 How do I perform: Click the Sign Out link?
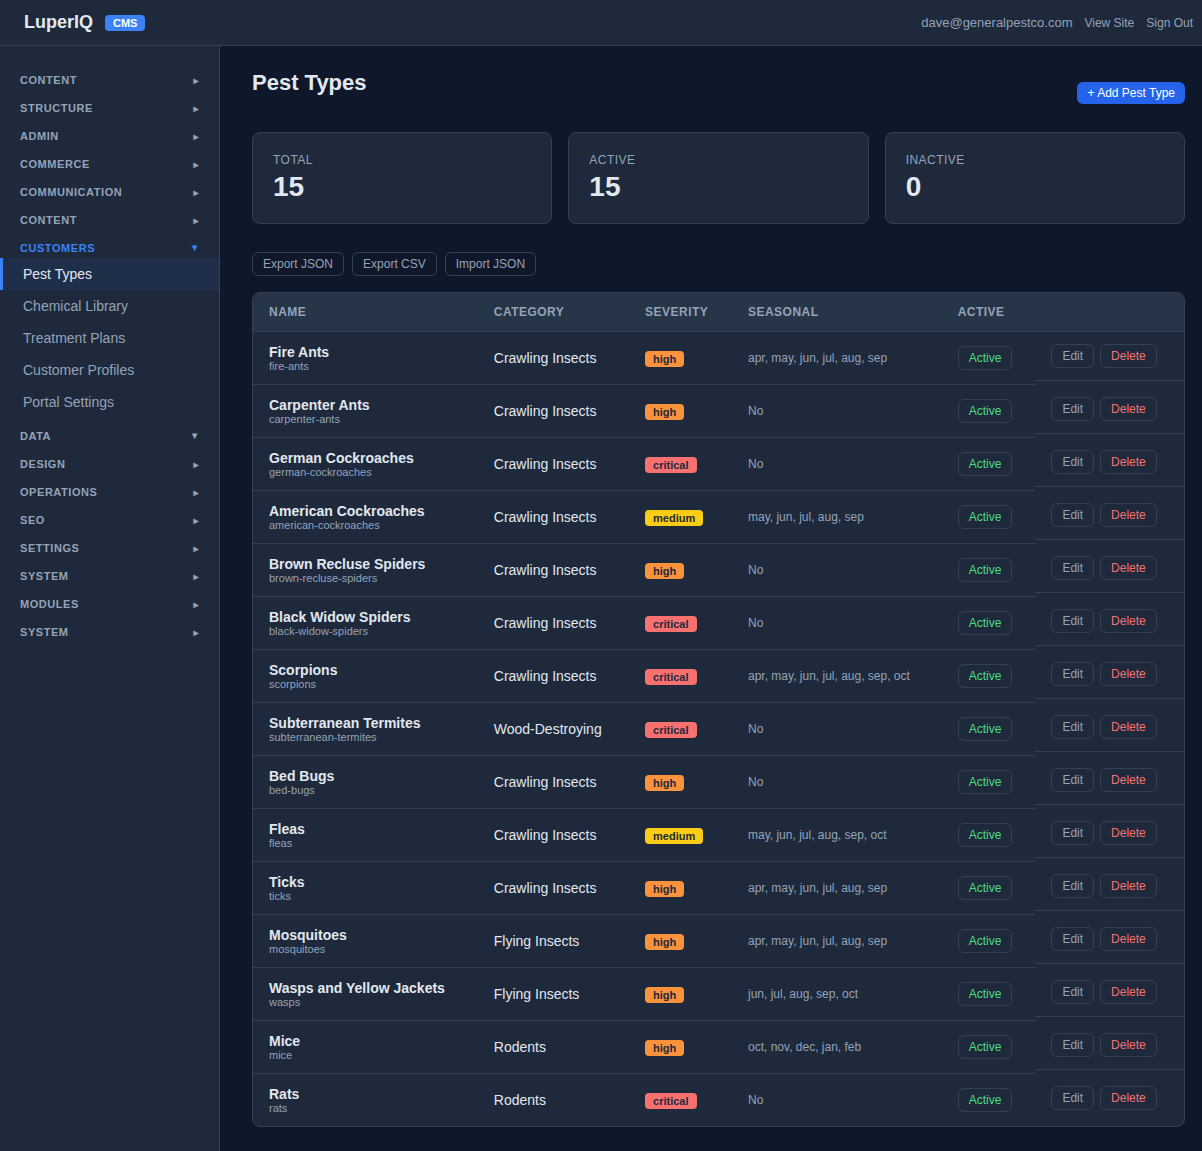(1169, 23)
